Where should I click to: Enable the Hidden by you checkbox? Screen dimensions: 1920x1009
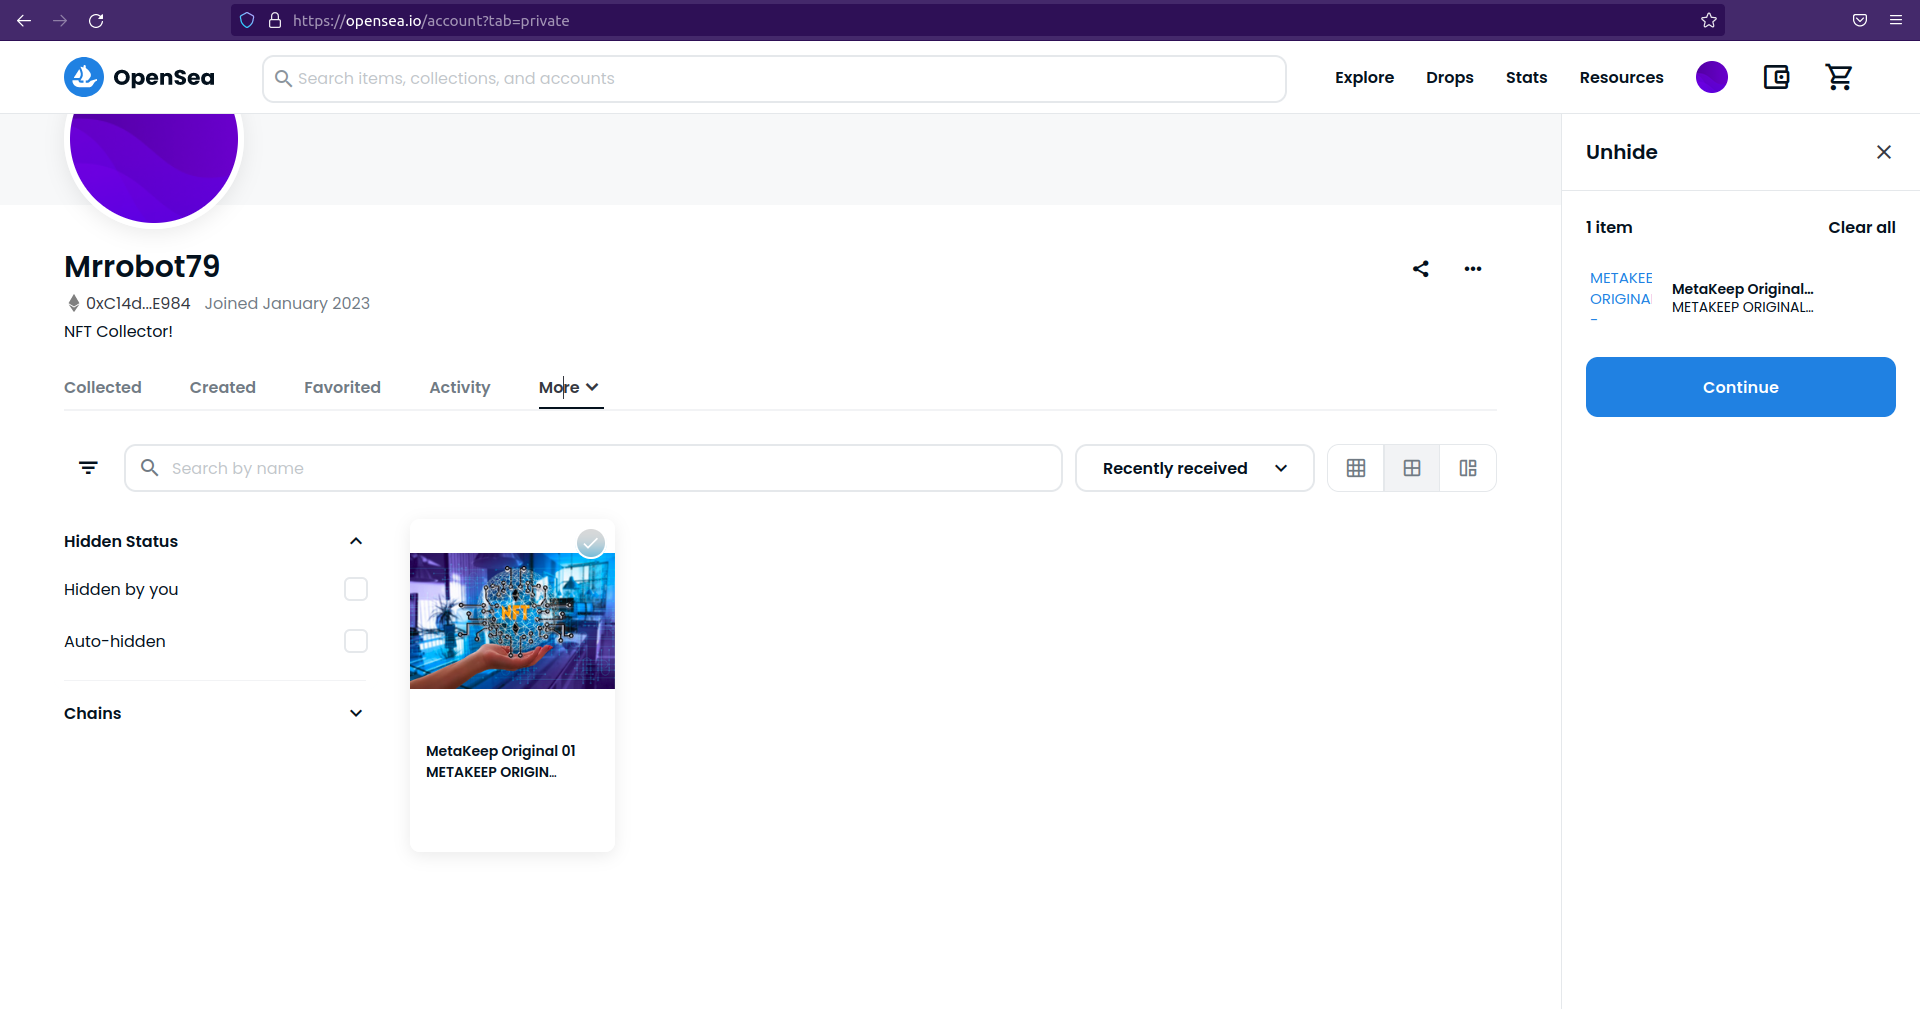(x=356, y=589)
